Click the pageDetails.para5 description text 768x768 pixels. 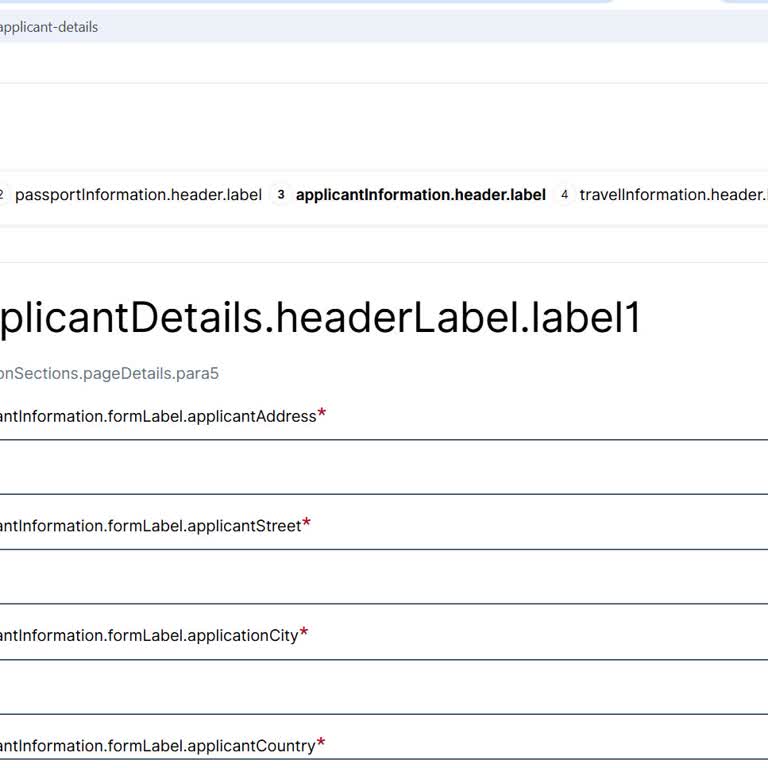pos(108,374)
